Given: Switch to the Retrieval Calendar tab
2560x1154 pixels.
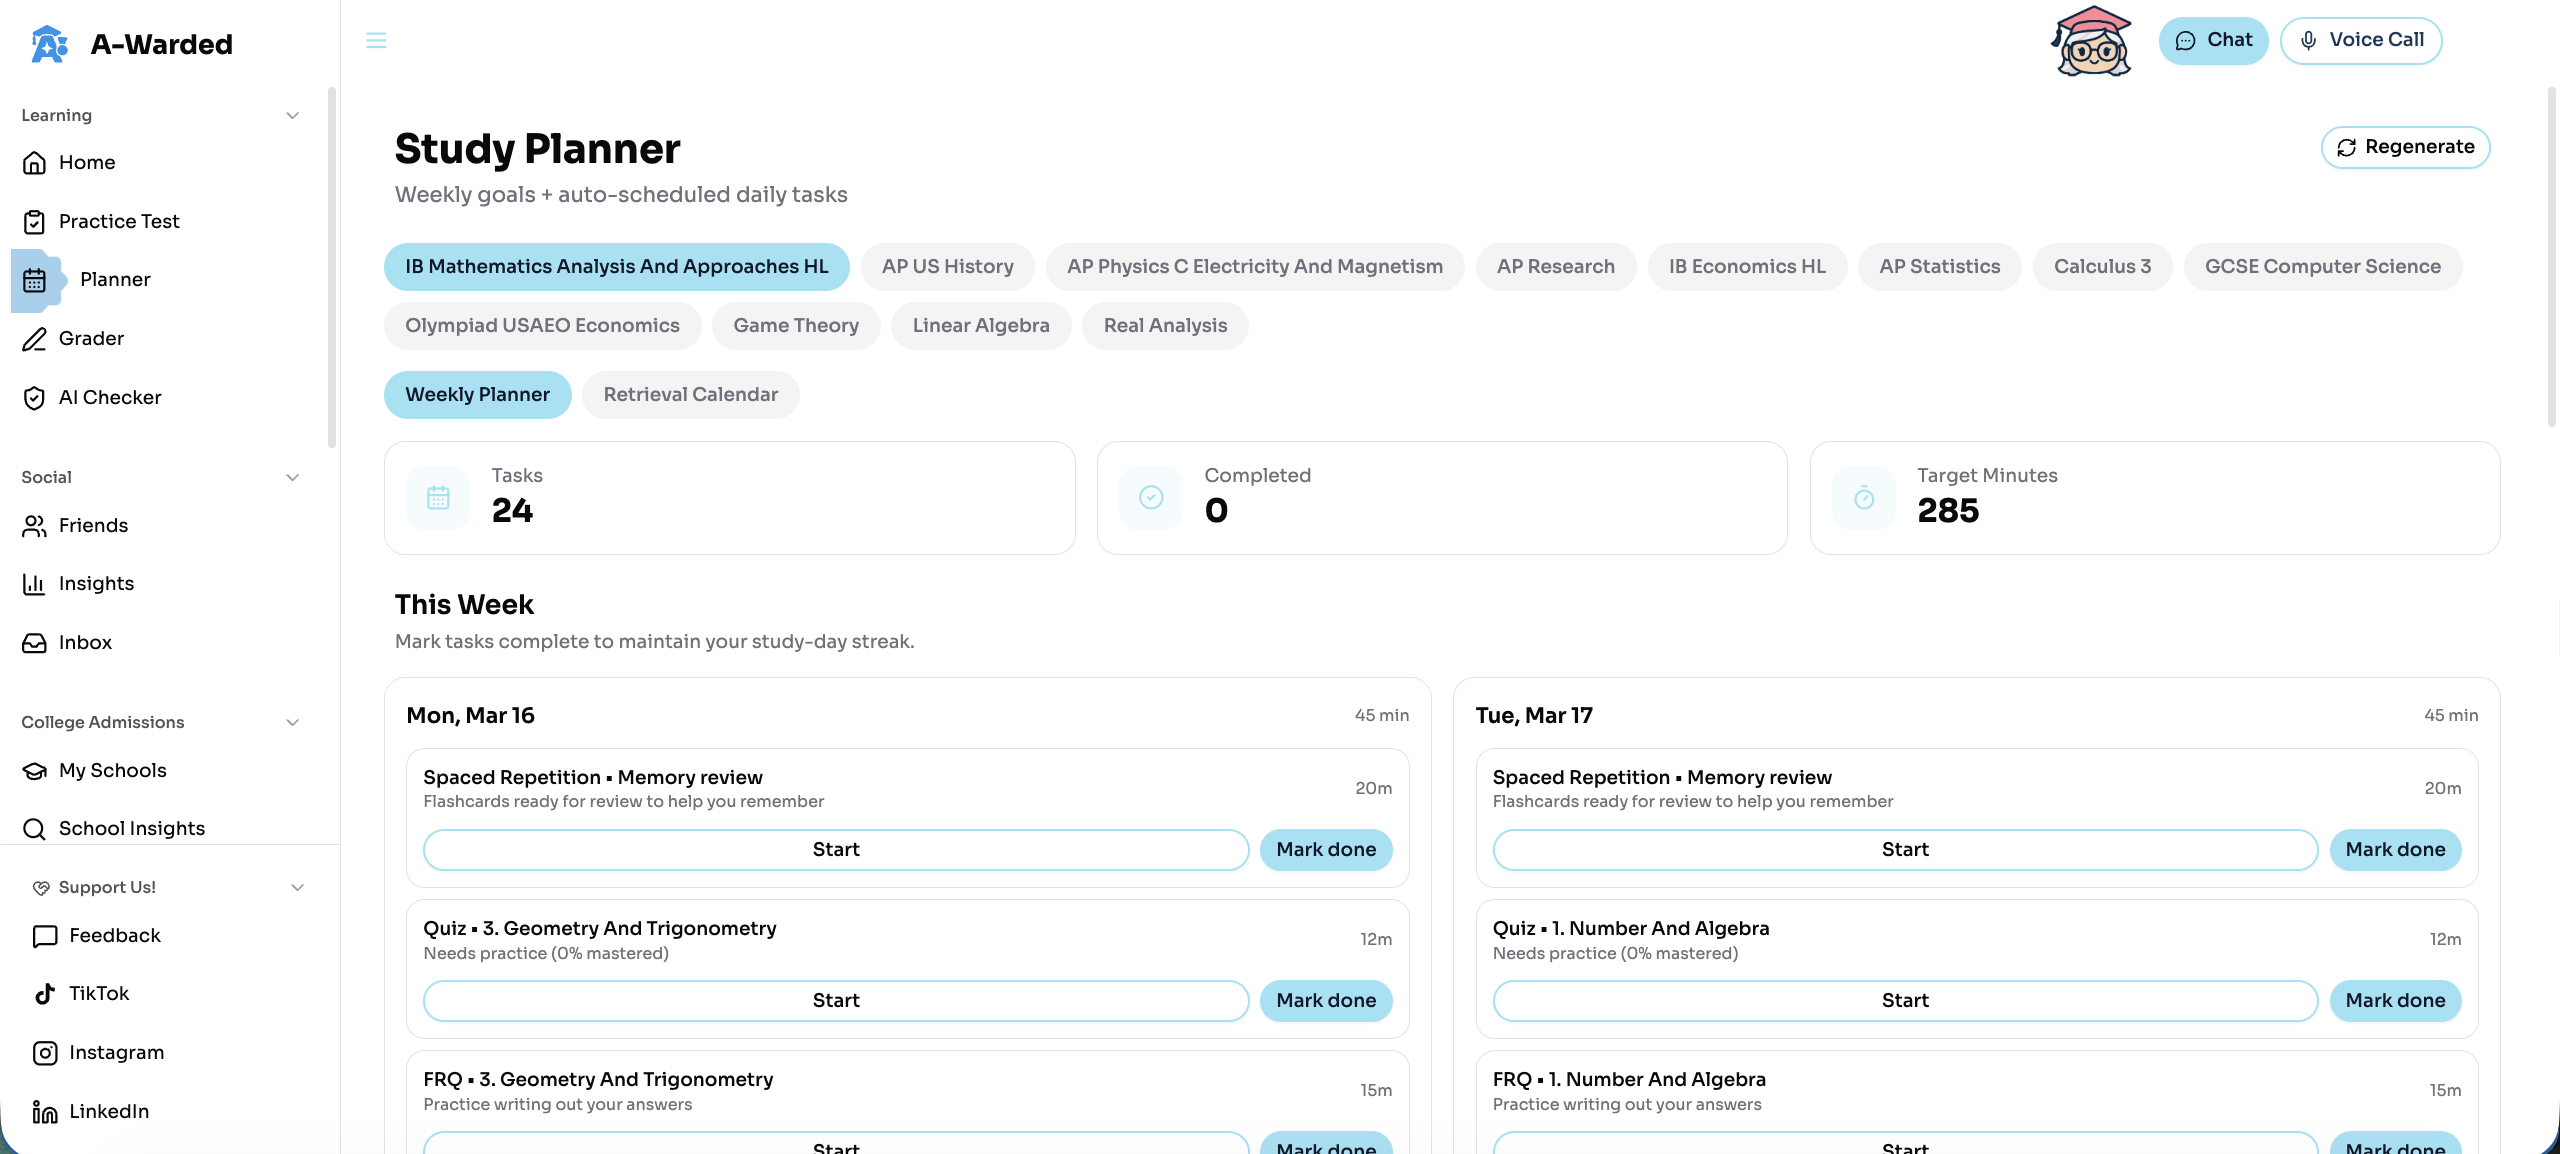Looking at the screenshot, I should tap(690, 394).
